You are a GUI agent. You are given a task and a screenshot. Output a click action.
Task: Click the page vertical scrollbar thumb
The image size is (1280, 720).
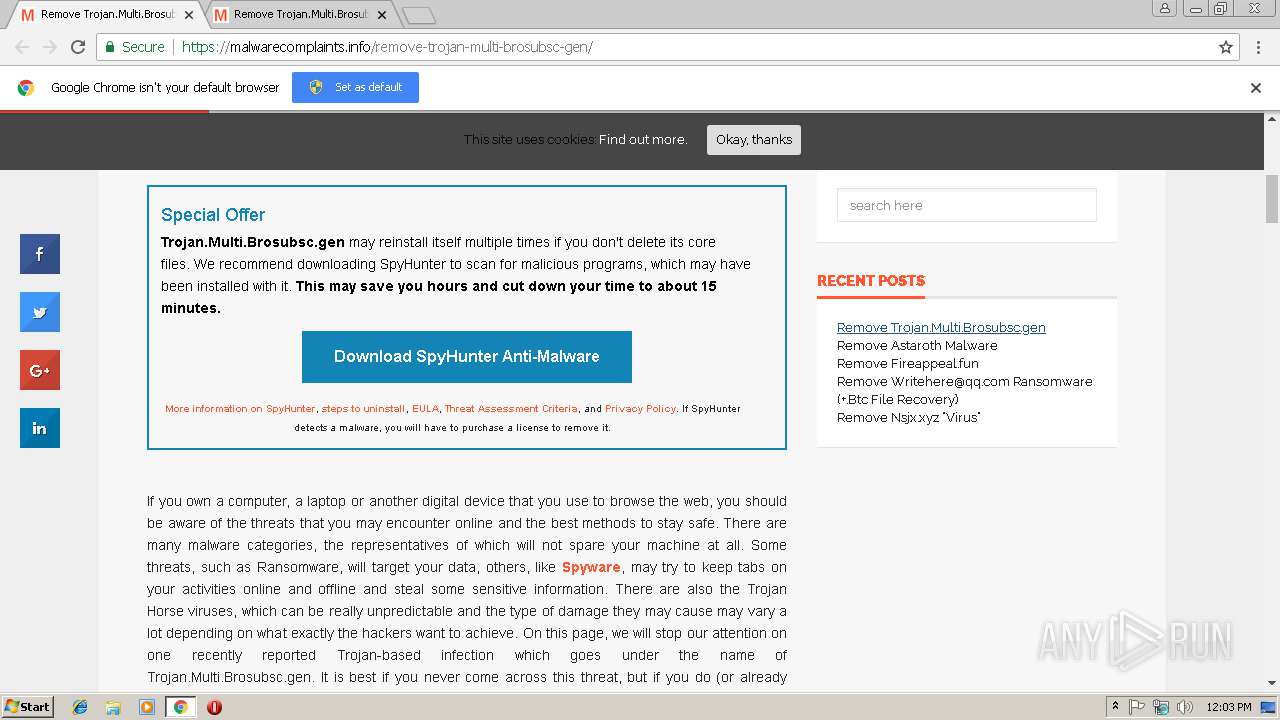pos(1272,199)
